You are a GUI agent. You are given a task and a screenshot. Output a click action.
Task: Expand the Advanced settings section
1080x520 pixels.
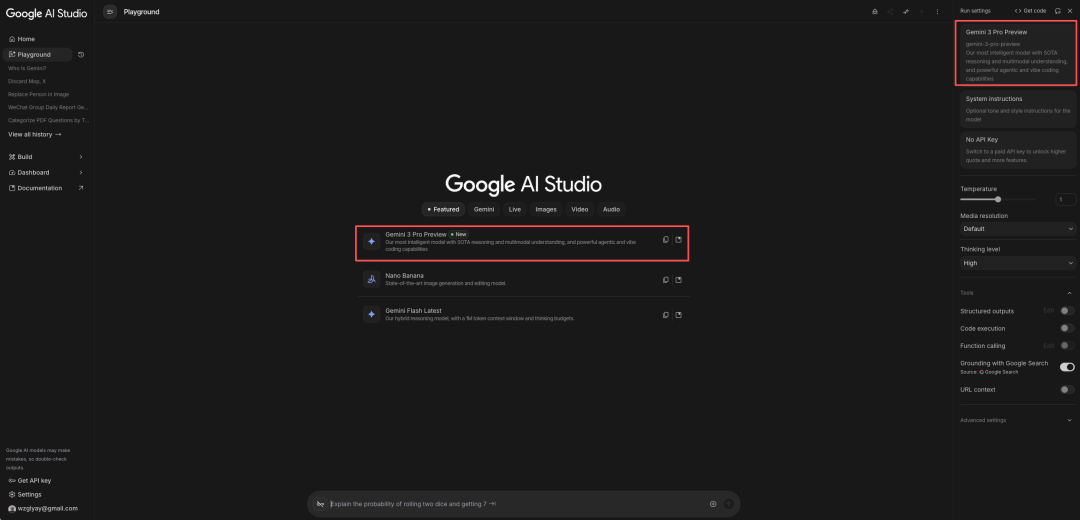(x=1017, y=420)
